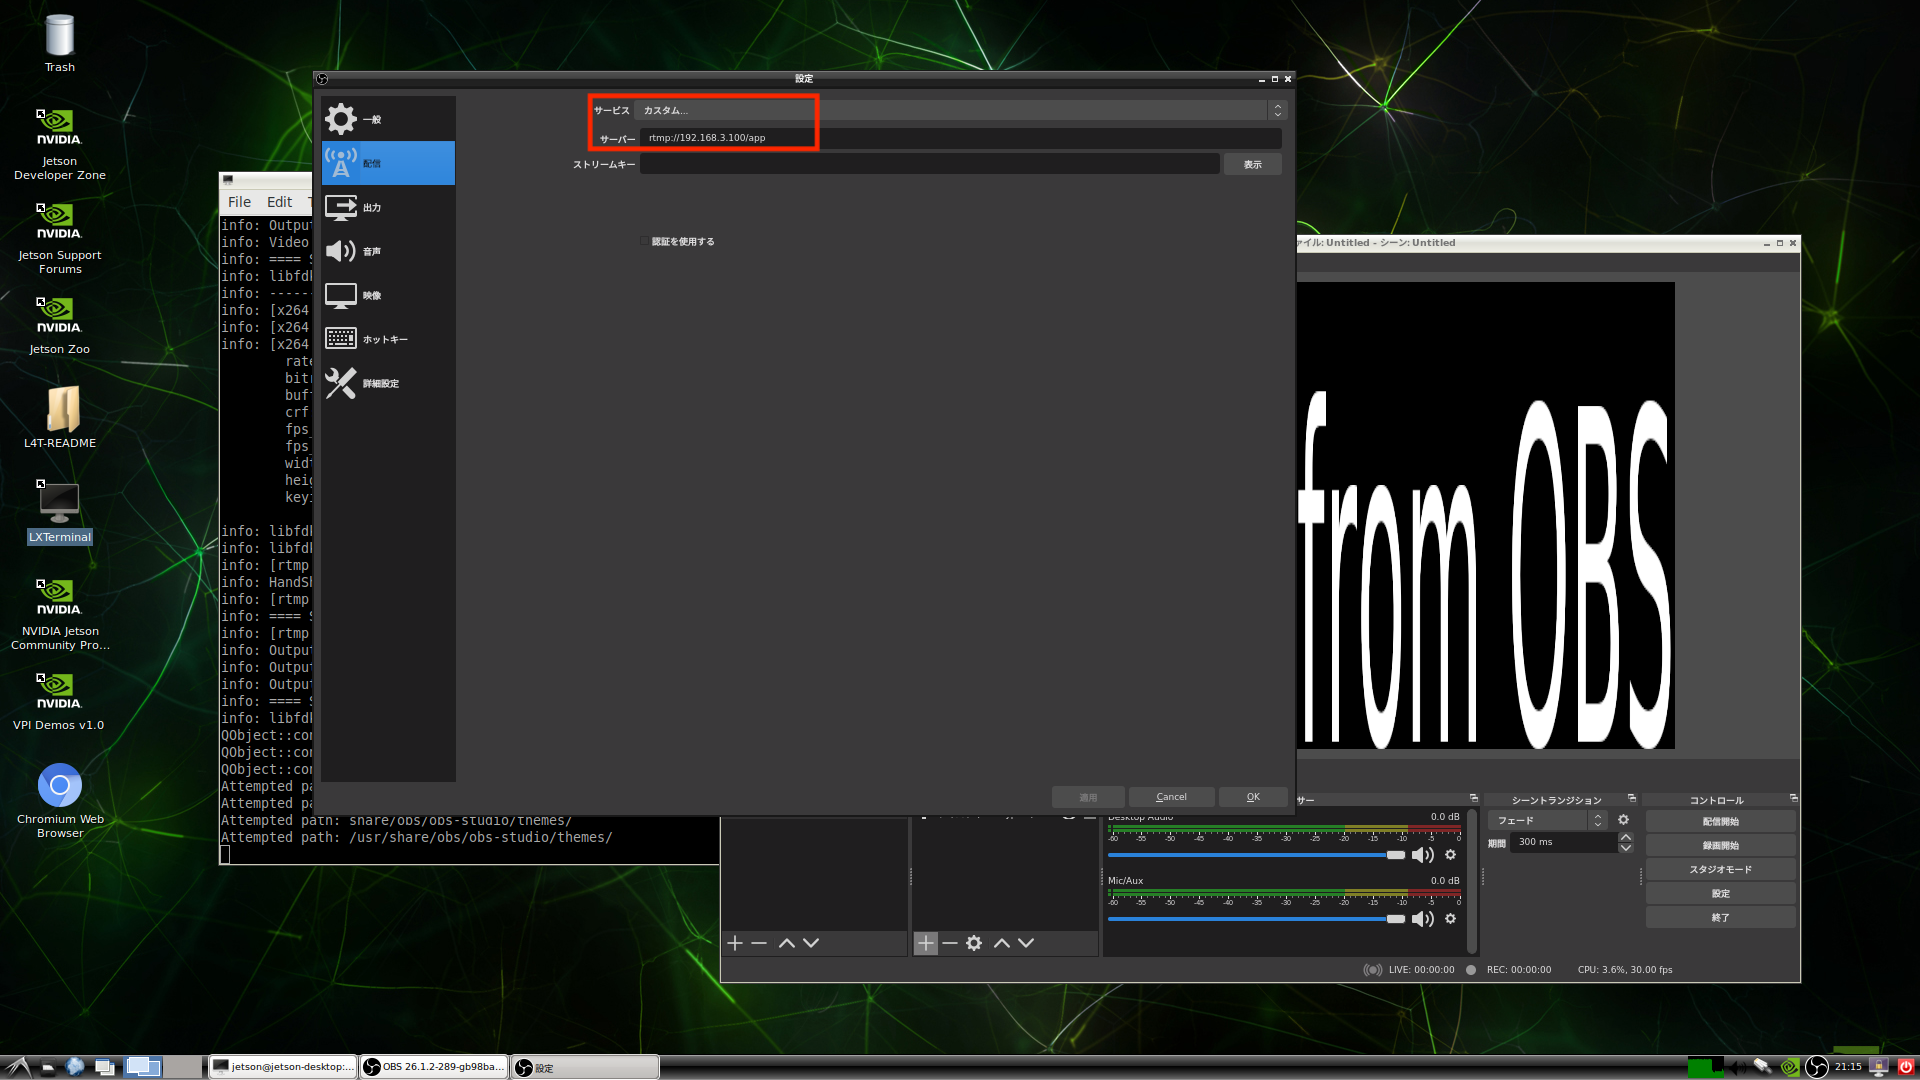
Task: Enable the 認証を使用する authentication checkbox
Action: pos(645,241)
